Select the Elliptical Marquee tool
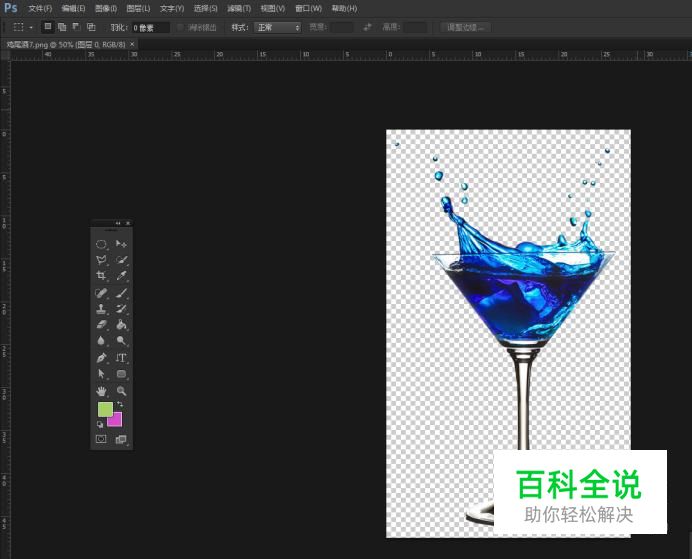Image resolution: width=692 pixels, height=559 pixels. pyautogui.click(x=101, y=243)
